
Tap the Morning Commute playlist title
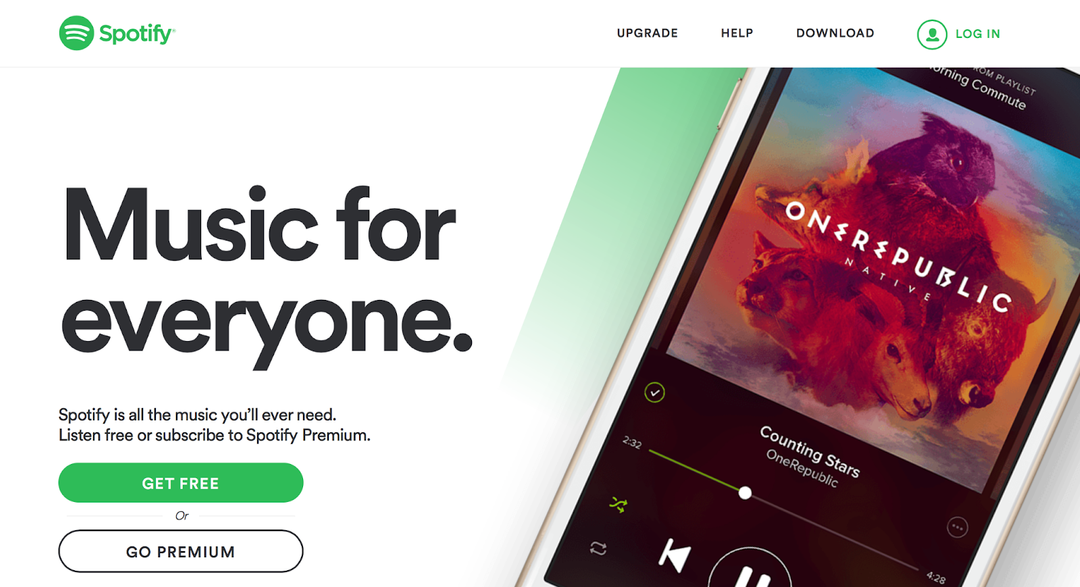point(978,88)
